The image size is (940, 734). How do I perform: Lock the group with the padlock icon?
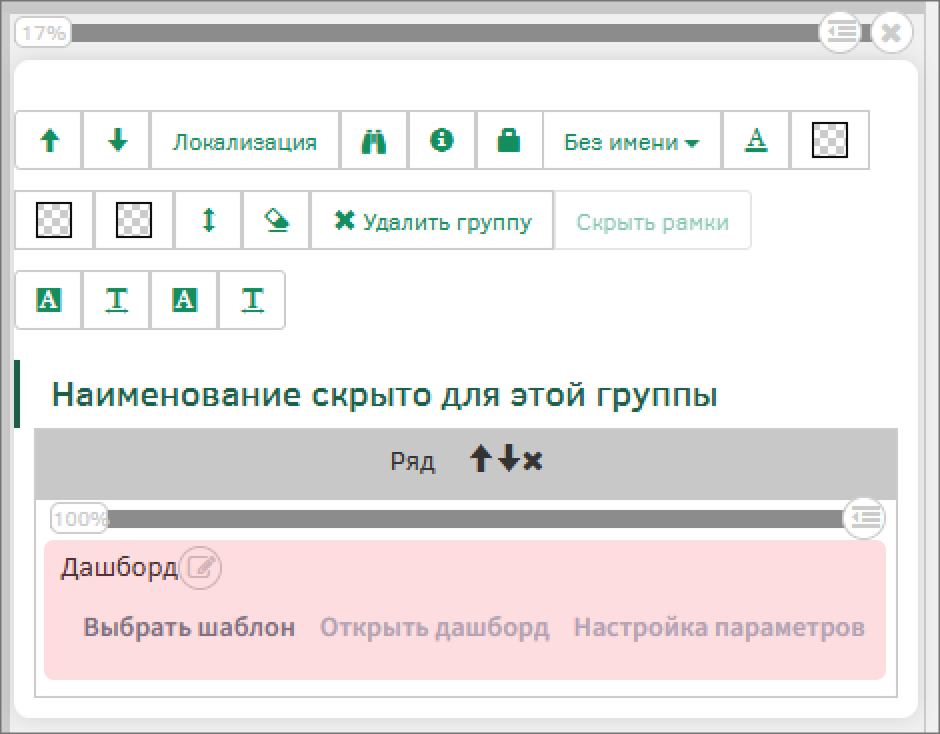pyautogui.click(x=508, y=140)
